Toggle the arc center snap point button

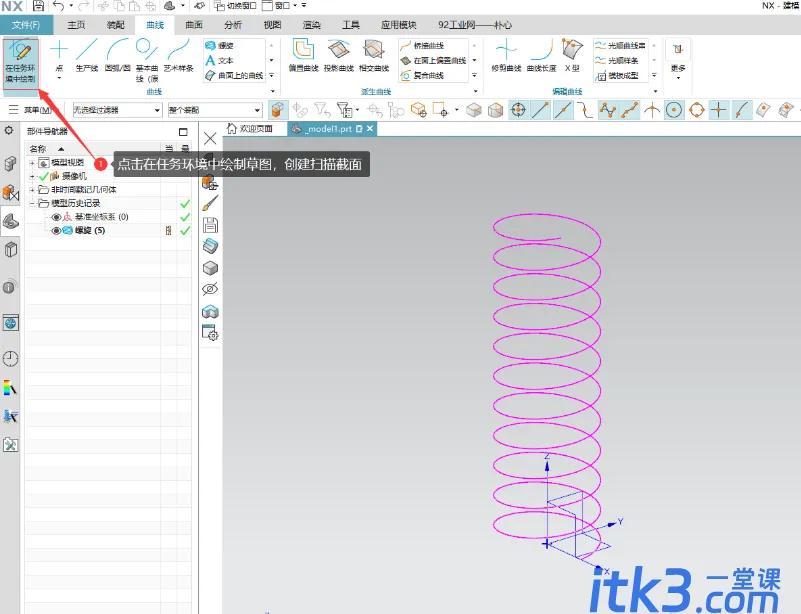pos(674,110)
